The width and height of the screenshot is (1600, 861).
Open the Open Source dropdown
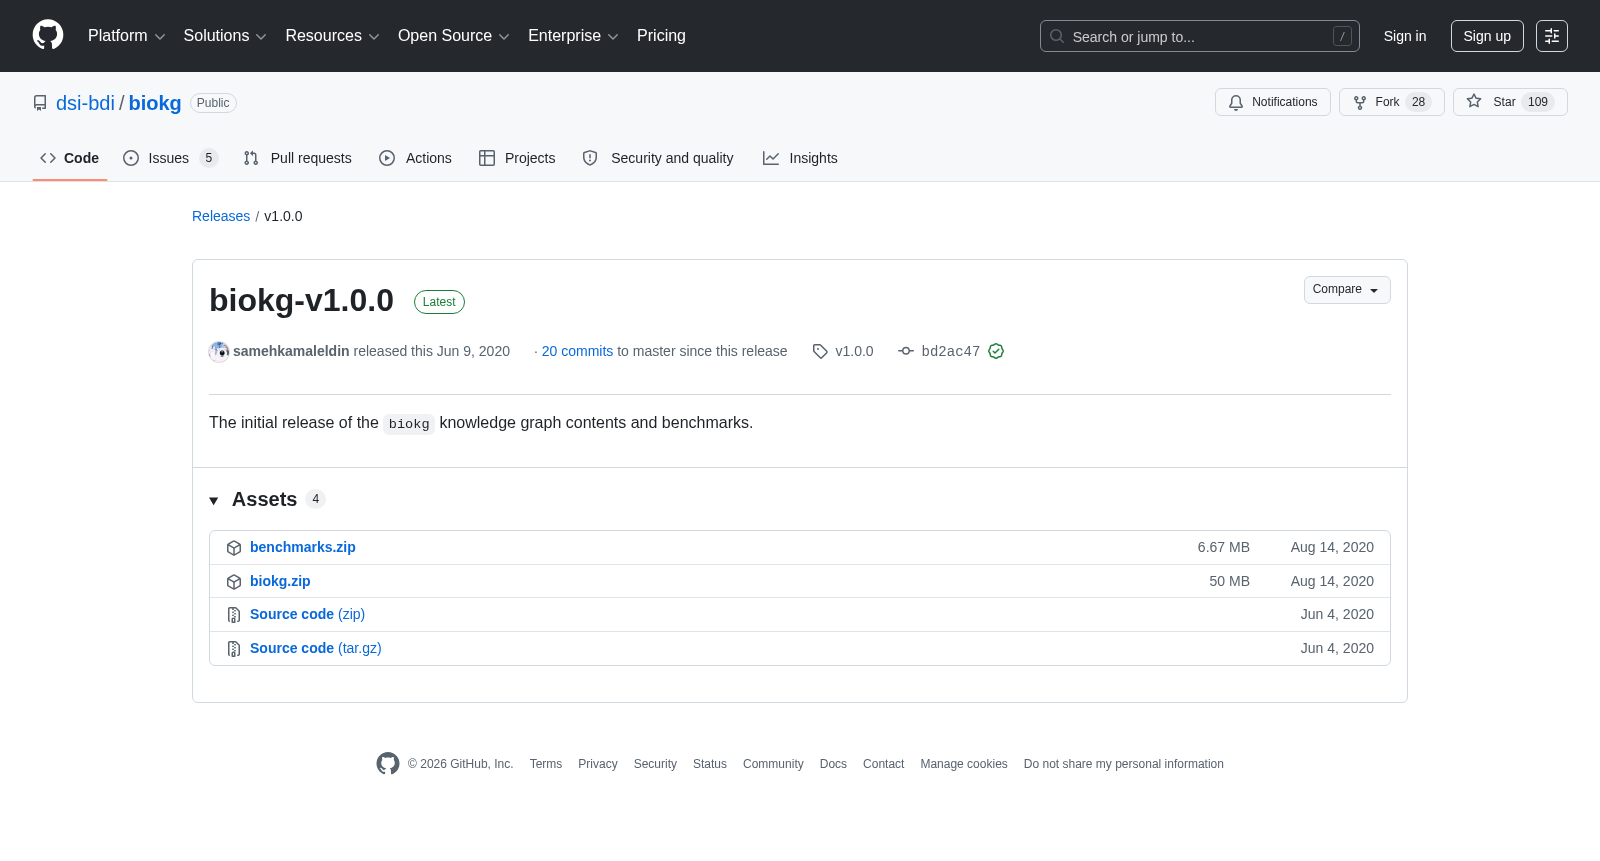[x=454, y=36]
